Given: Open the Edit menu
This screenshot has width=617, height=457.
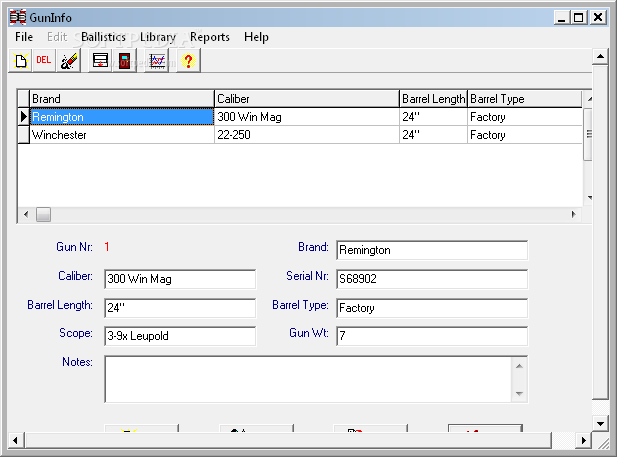Looking at the screenshot, I should pos(57,37).
